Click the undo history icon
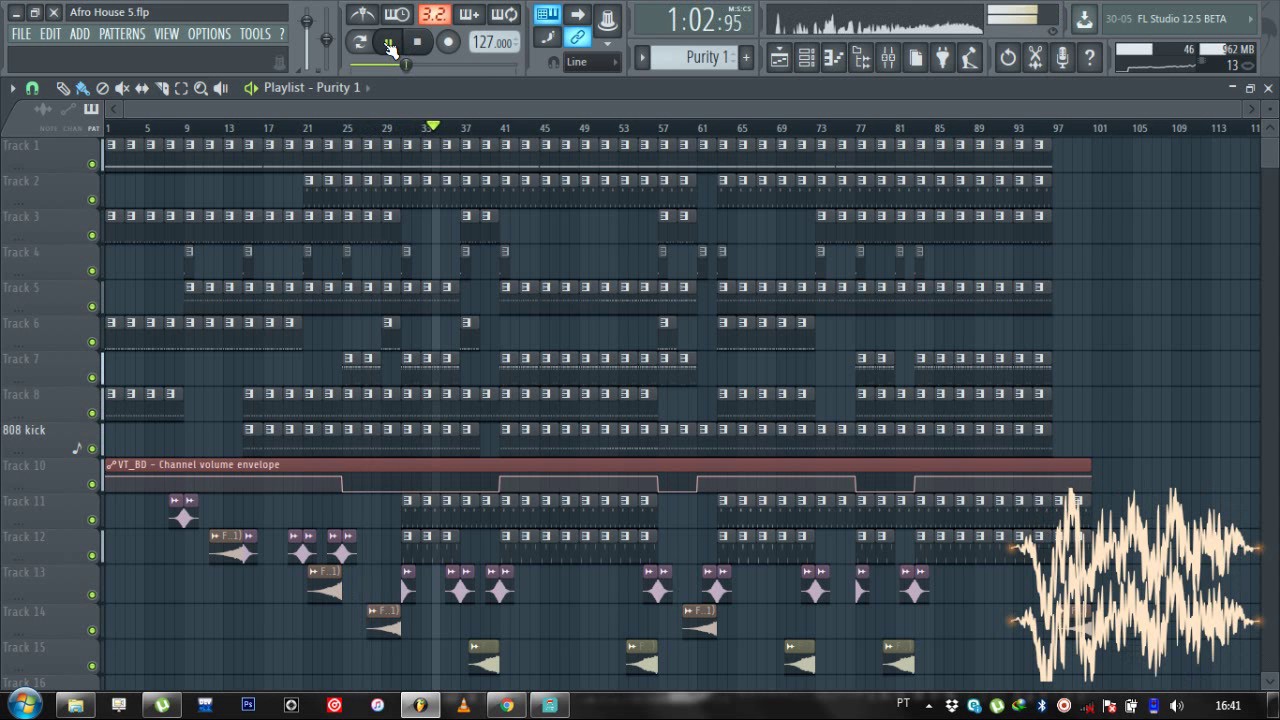Image resolution: width=1280 pixels, height=720 pixels. tap(1008, 58)
